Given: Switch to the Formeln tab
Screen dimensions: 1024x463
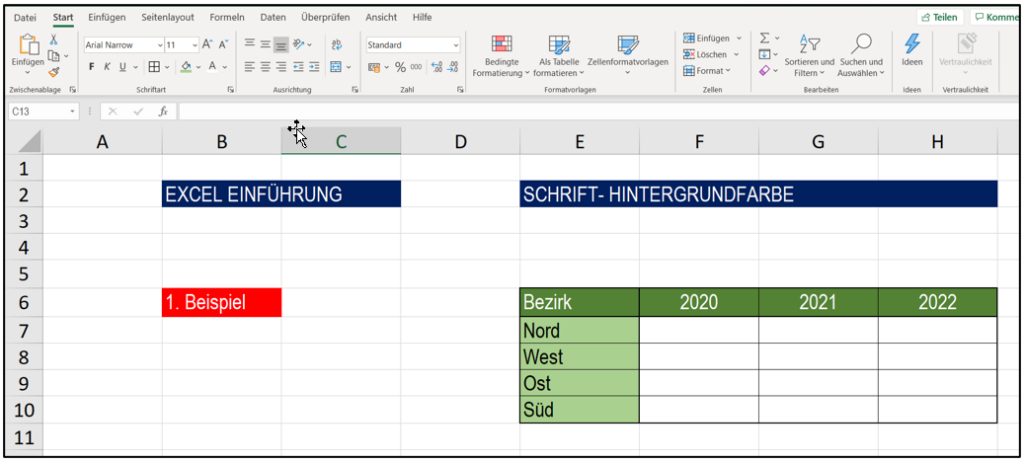Looking at the screenshot, I should 229,18.
